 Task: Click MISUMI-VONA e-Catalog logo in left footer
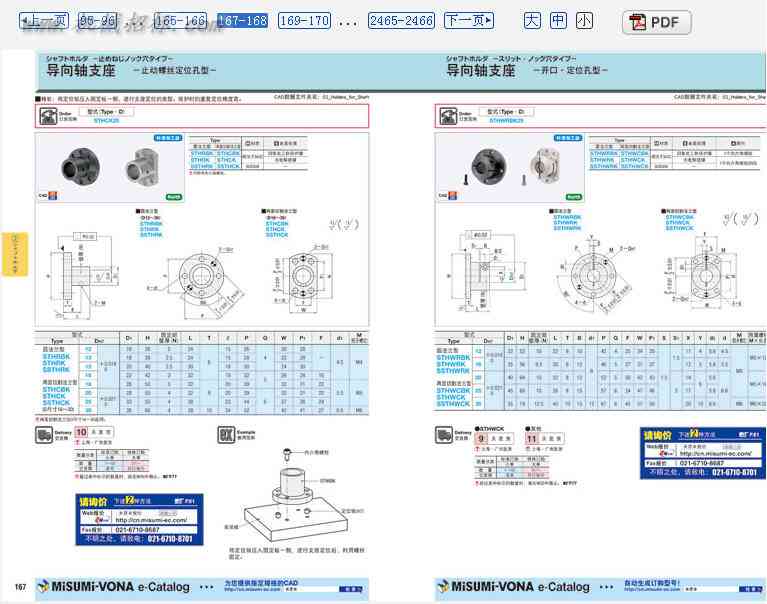(x=114, y=586)
